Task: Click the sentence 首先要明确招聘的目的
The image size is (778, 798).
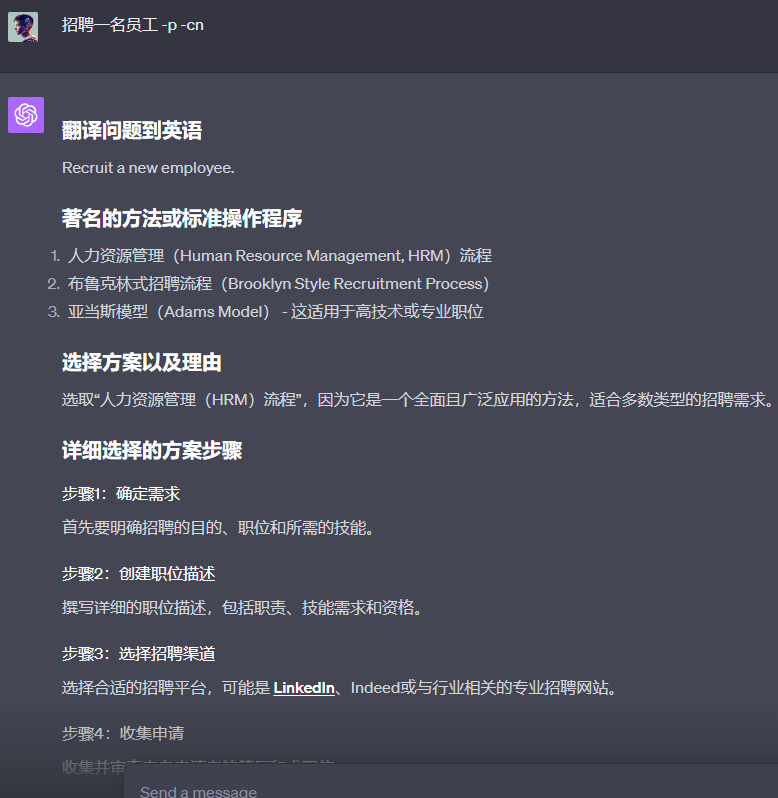Action: (x=218, y=528)
